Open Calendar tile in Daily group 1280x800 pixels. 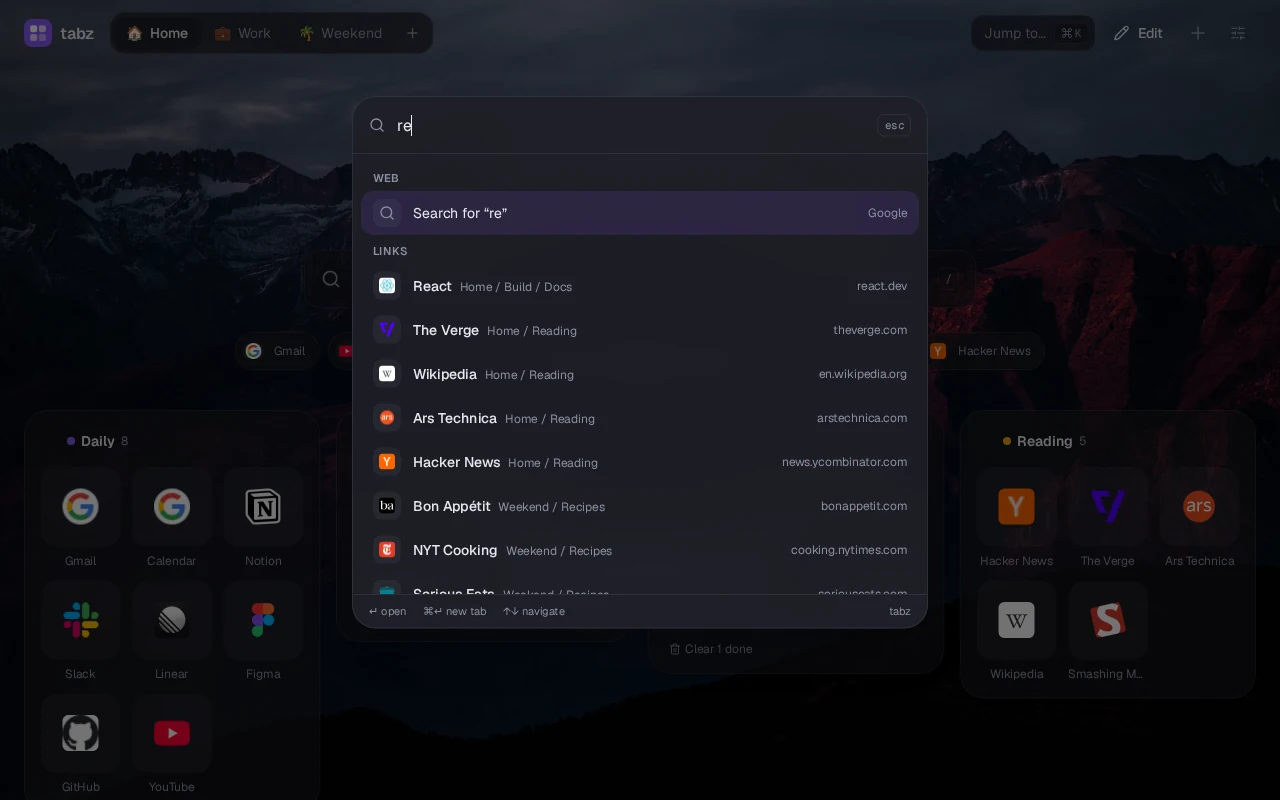[x=172, y=519]
